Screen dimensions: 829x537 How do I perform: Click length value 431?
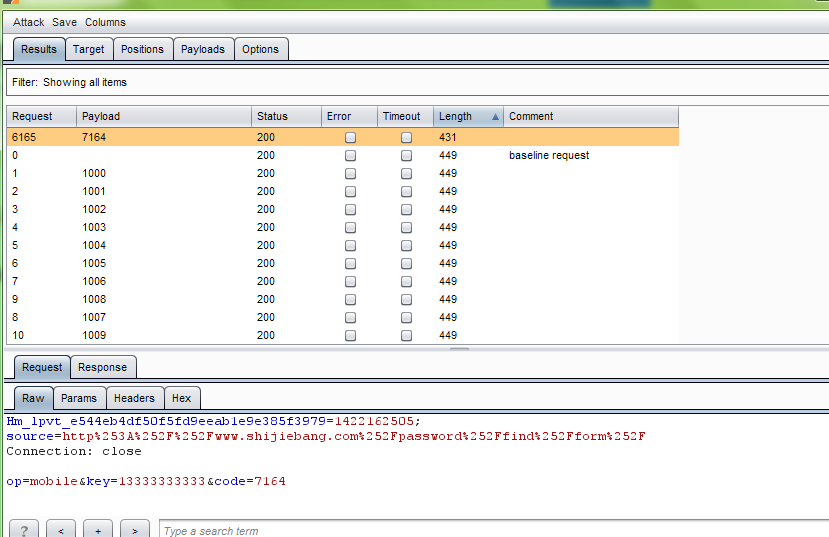447,137
